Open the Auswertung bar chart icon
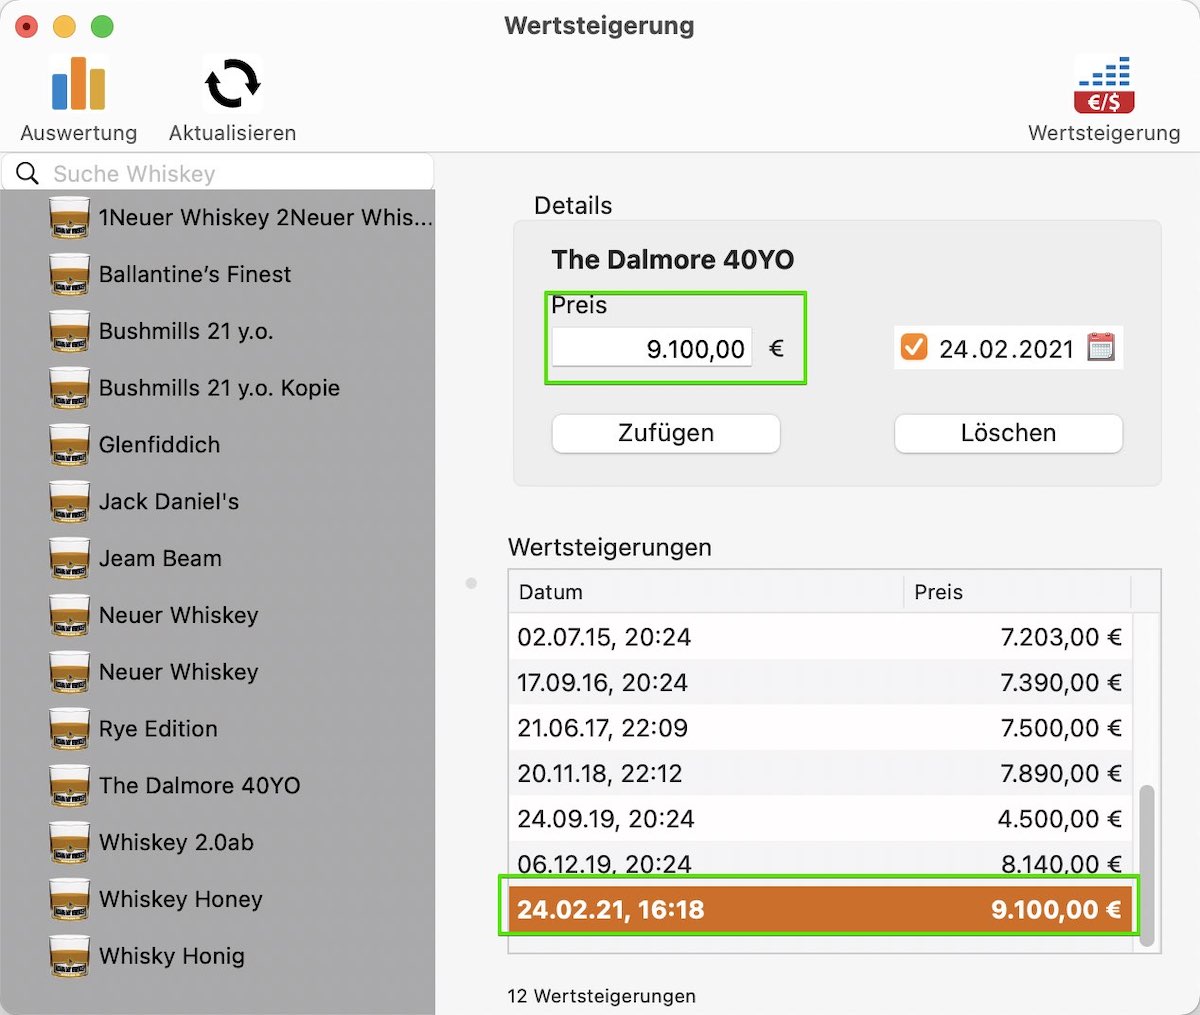This screenshot has height=1015, width=1200. pyautogui.click(x=78, y=83)
